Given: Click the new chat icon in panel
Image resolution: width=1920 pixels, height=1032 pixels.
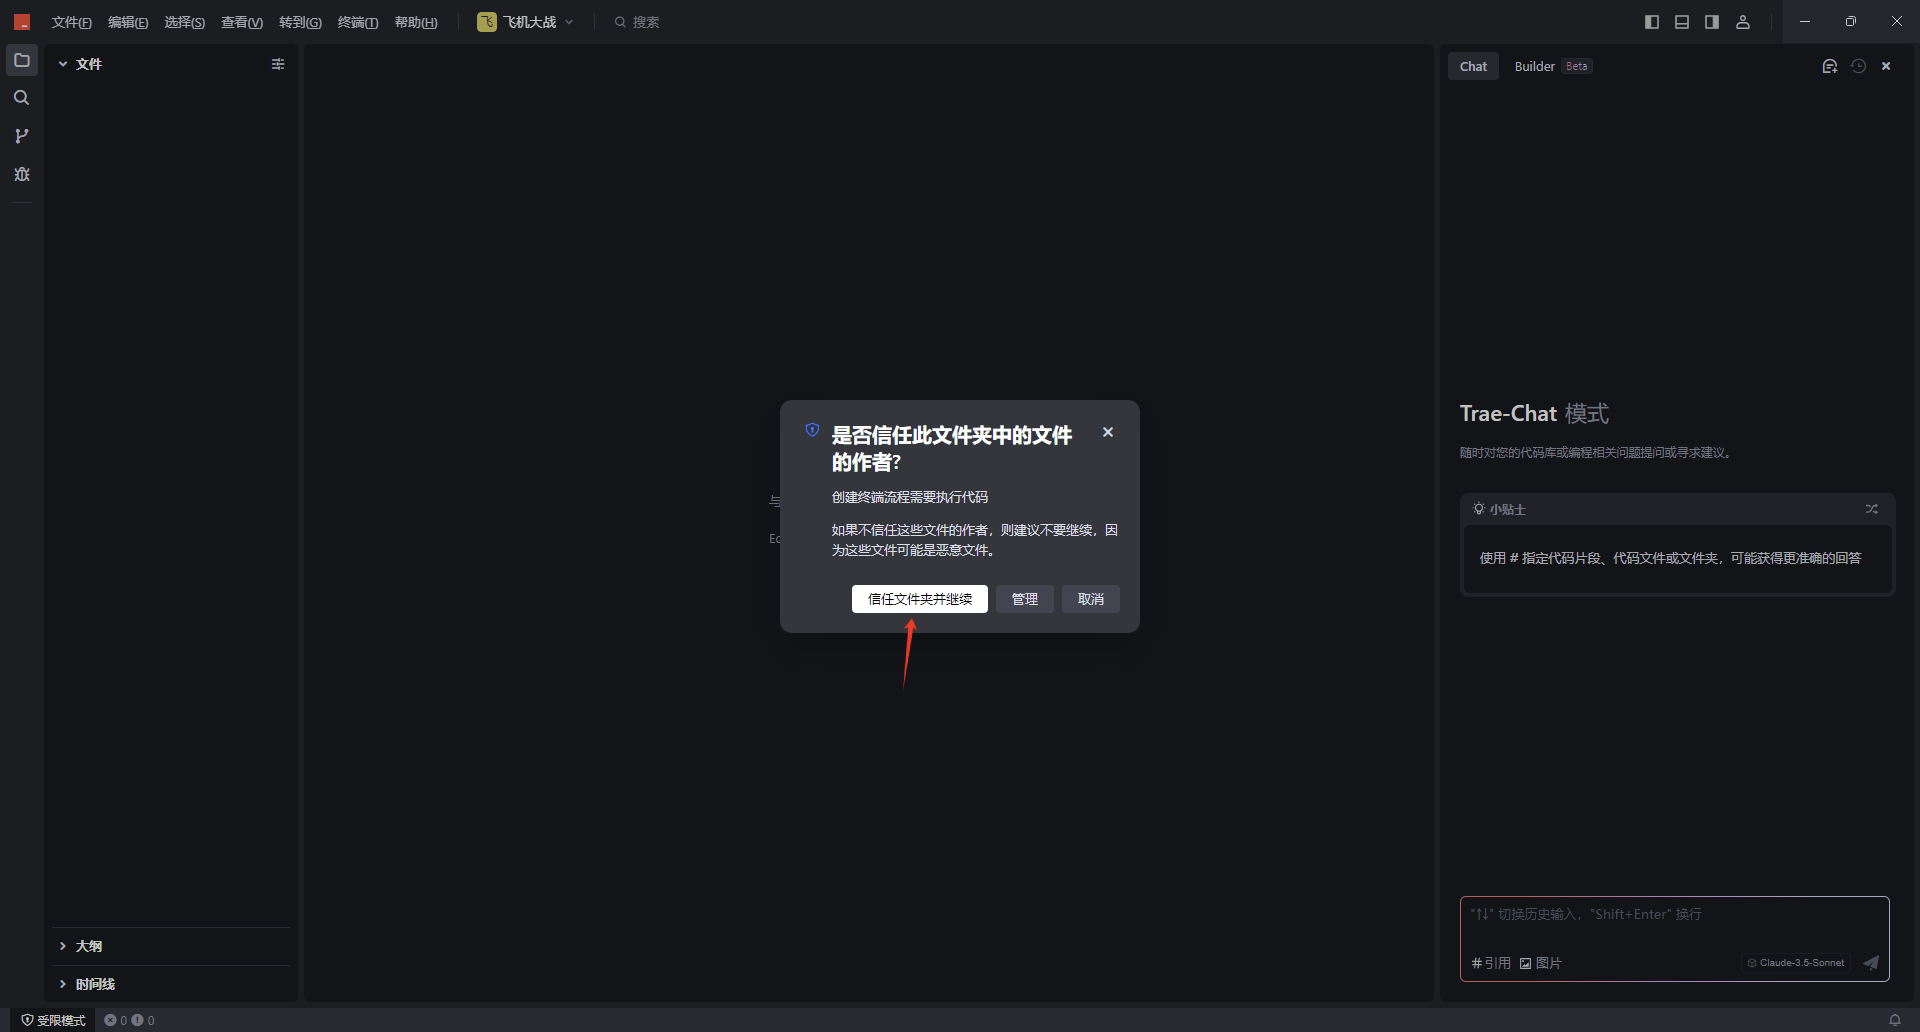Looking at the screenshot, I should point(1829,66).
